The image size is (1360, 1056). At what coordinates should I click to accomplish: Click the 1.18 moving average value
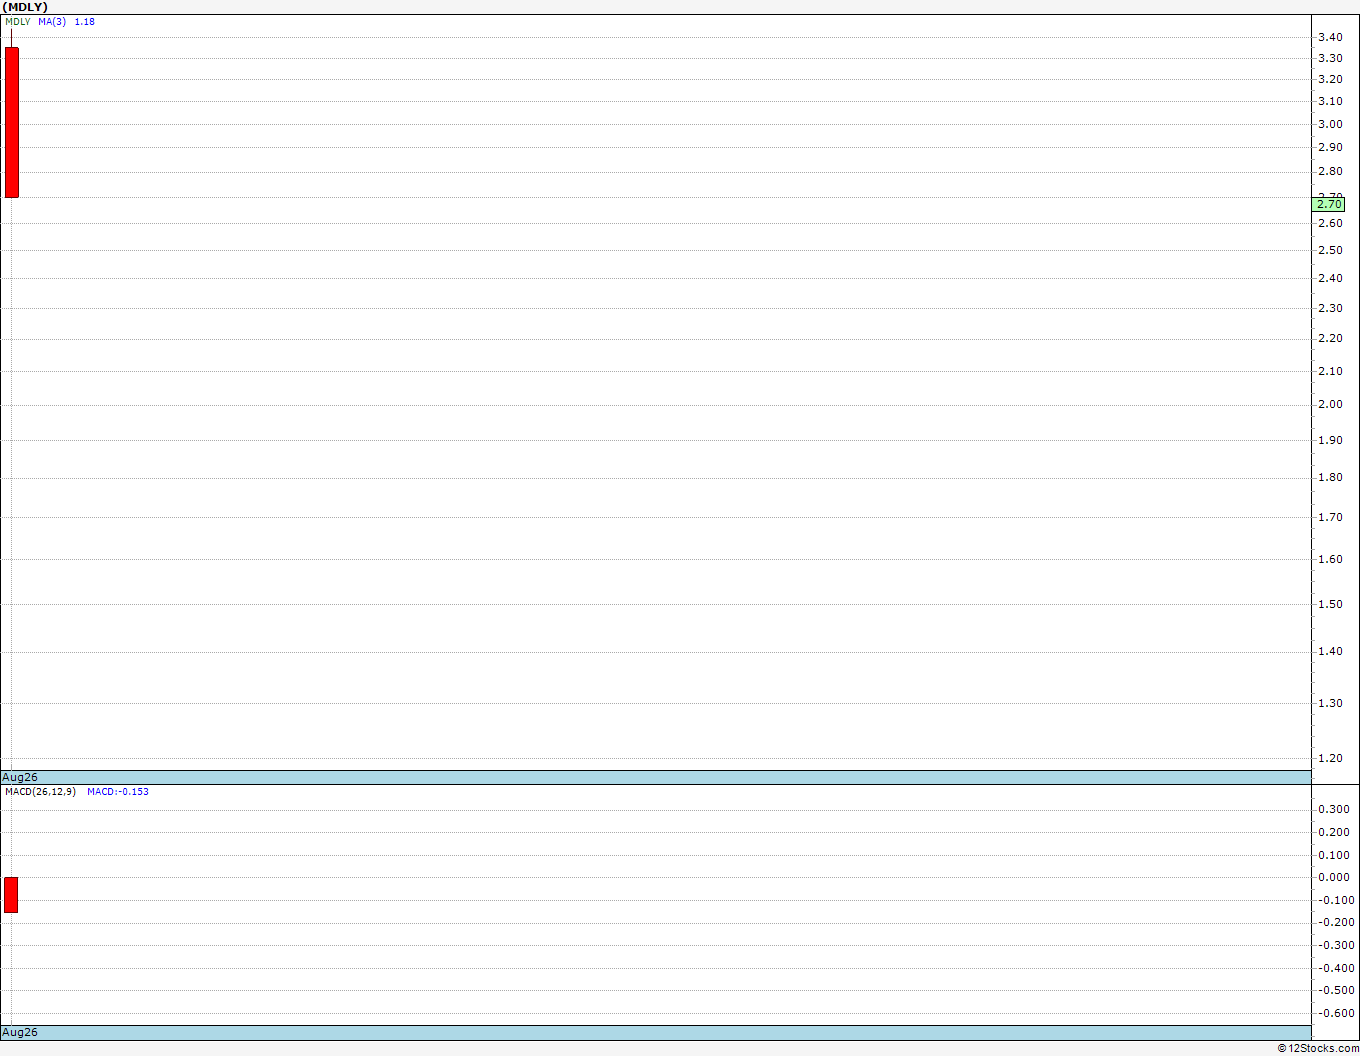click(x=85, y=21)
